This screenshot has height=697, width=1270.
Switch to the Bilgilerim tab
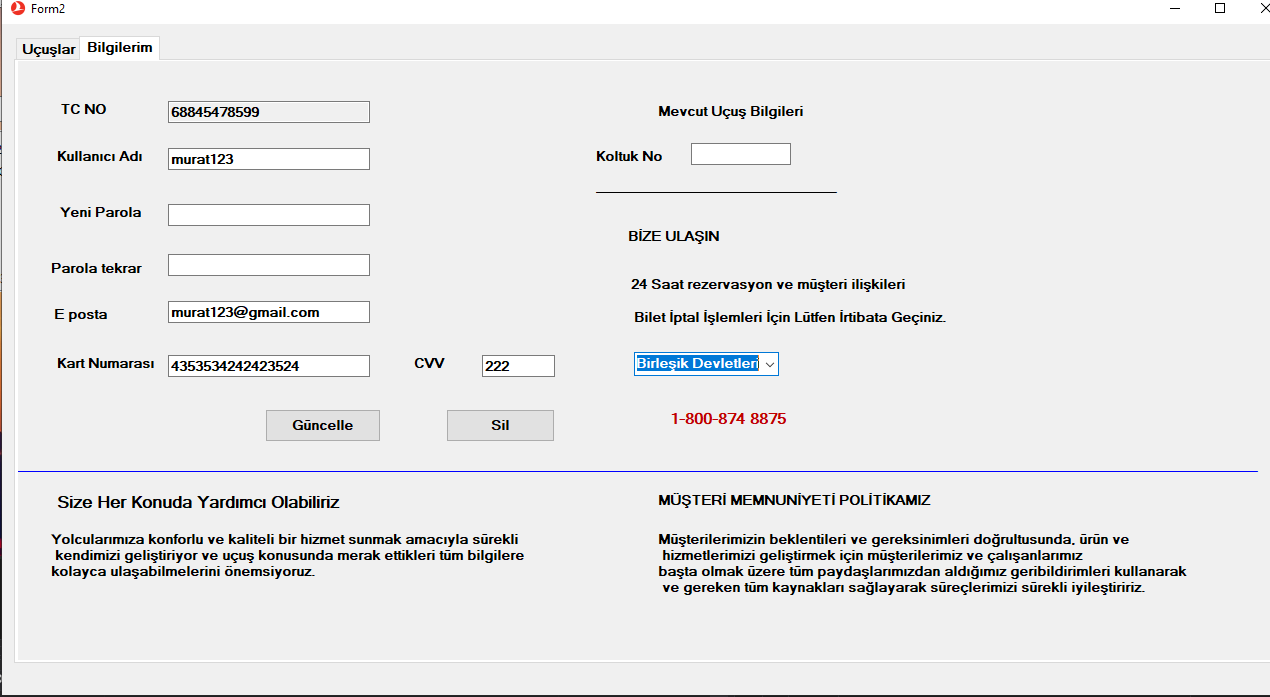pyautogui.click(x=119, y=47)
